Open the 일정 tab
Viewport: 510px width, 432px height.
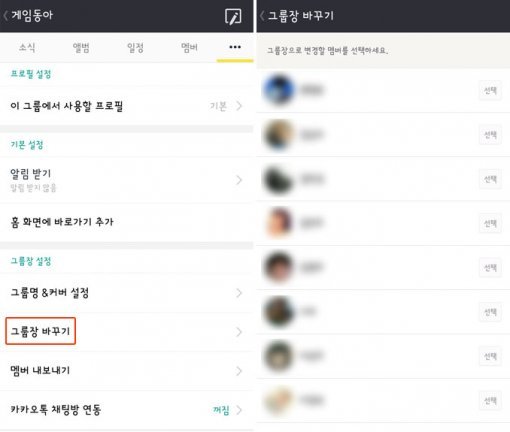coord(135,47)
